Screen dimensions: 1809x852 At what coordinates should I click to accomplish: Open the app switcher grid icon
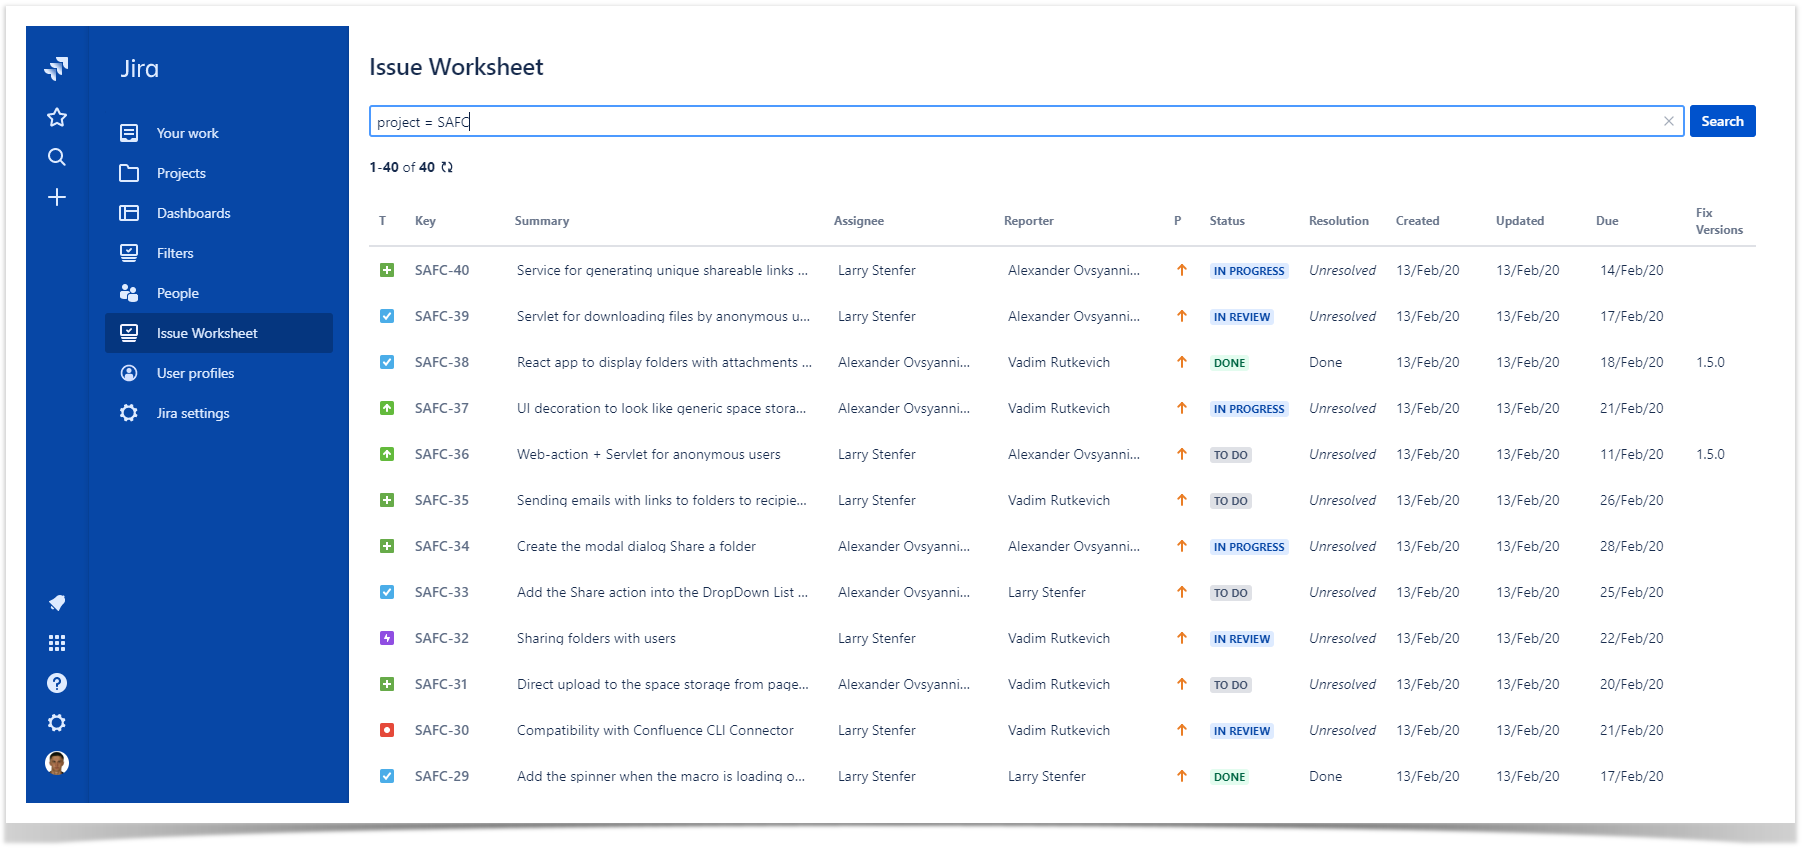[x=57, y=643]
